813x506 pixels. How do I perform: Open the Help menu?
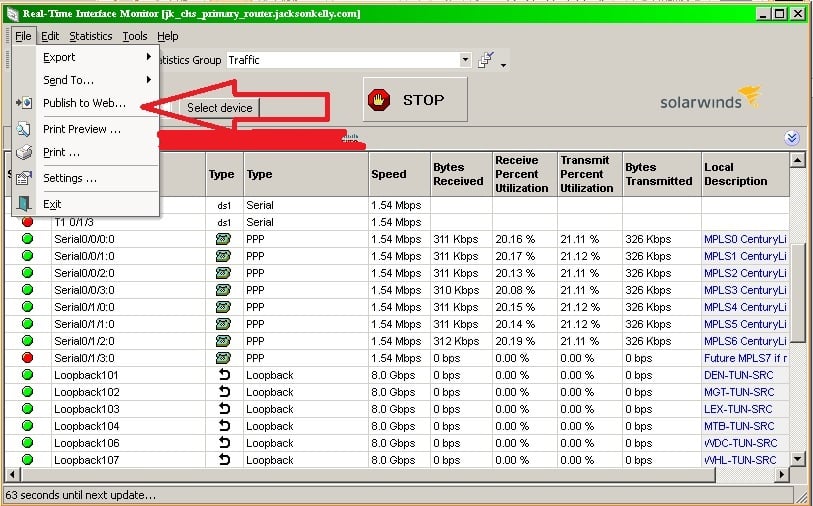[167, 36]
